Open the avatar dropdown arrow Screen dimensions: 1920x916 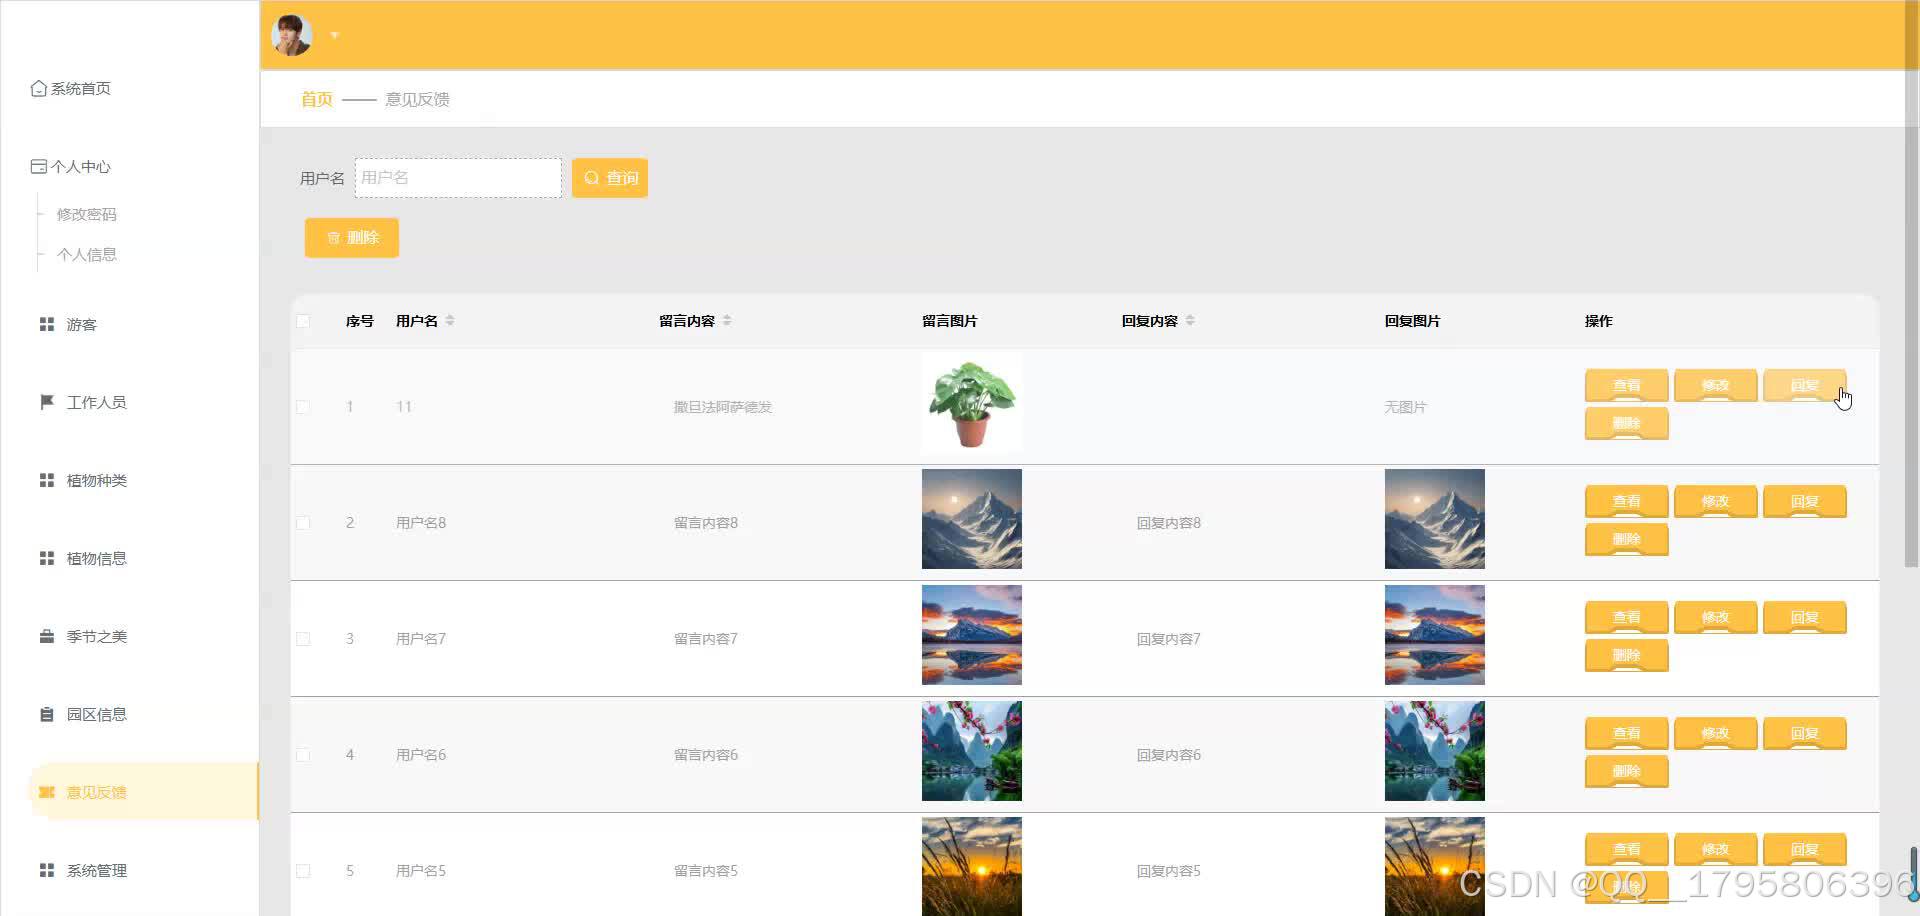point(335,36)
